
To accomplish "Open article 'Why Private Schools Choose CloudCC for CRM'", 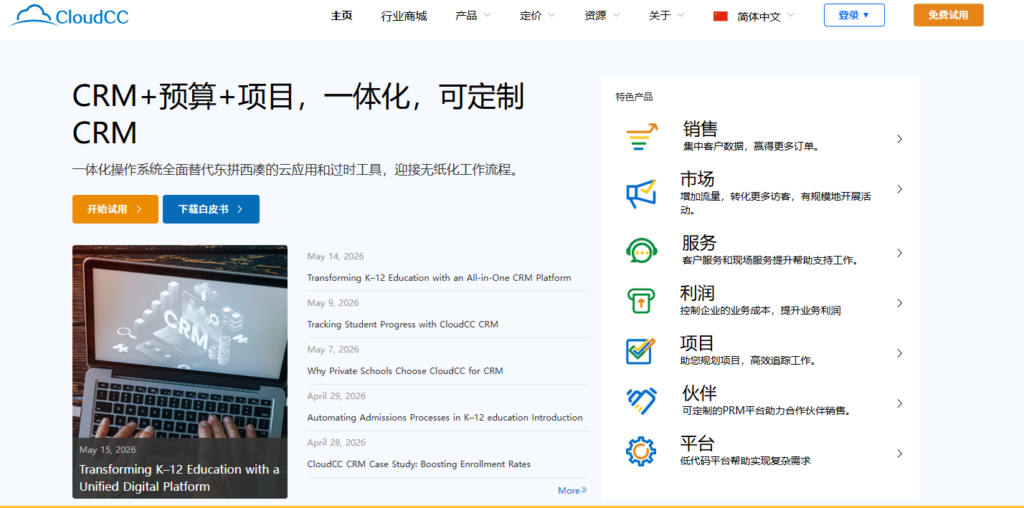I will pos(405,371).
